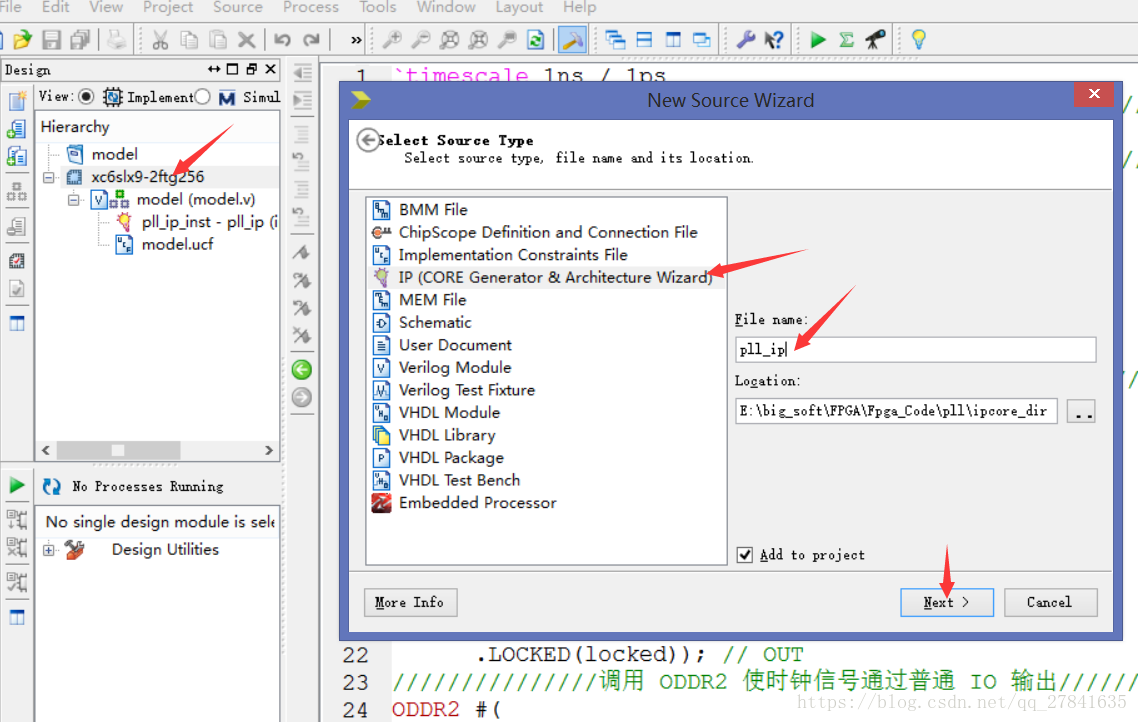
Task: Open the Window menu
Action: click(x=446, y=7)
